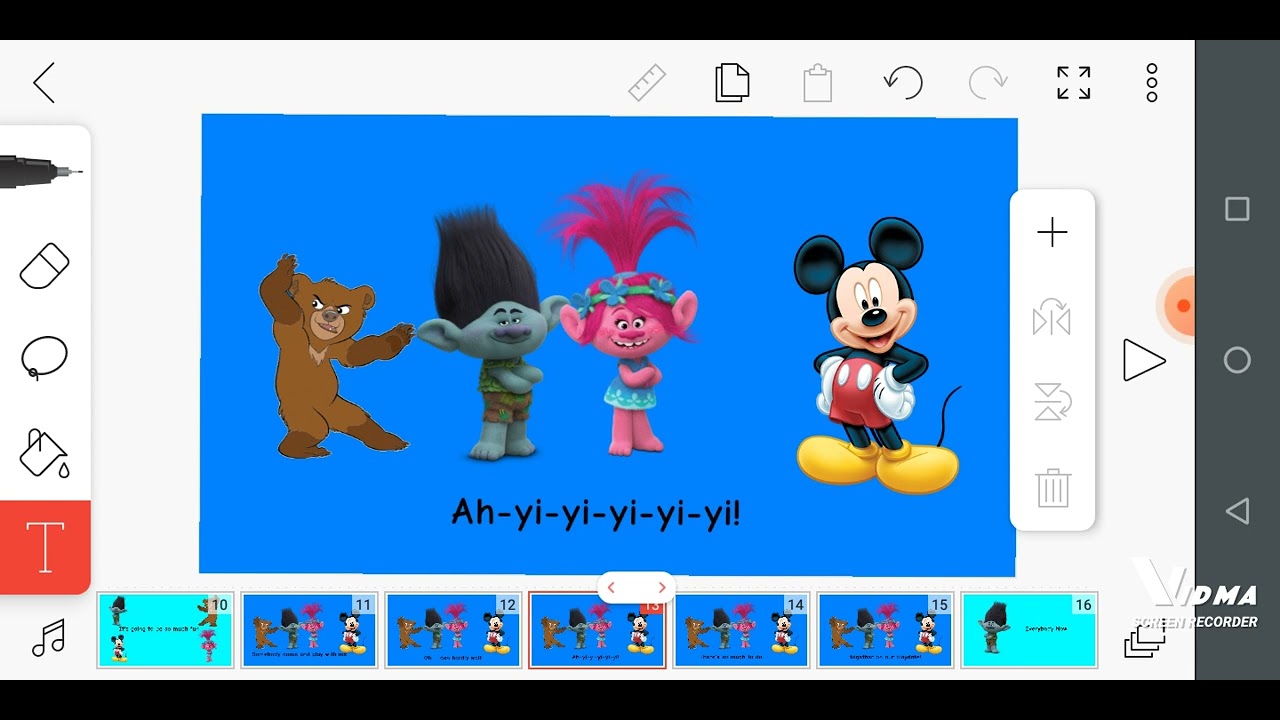Toggle the ruler tool
1280x720 pixels.
click(647, 83)
